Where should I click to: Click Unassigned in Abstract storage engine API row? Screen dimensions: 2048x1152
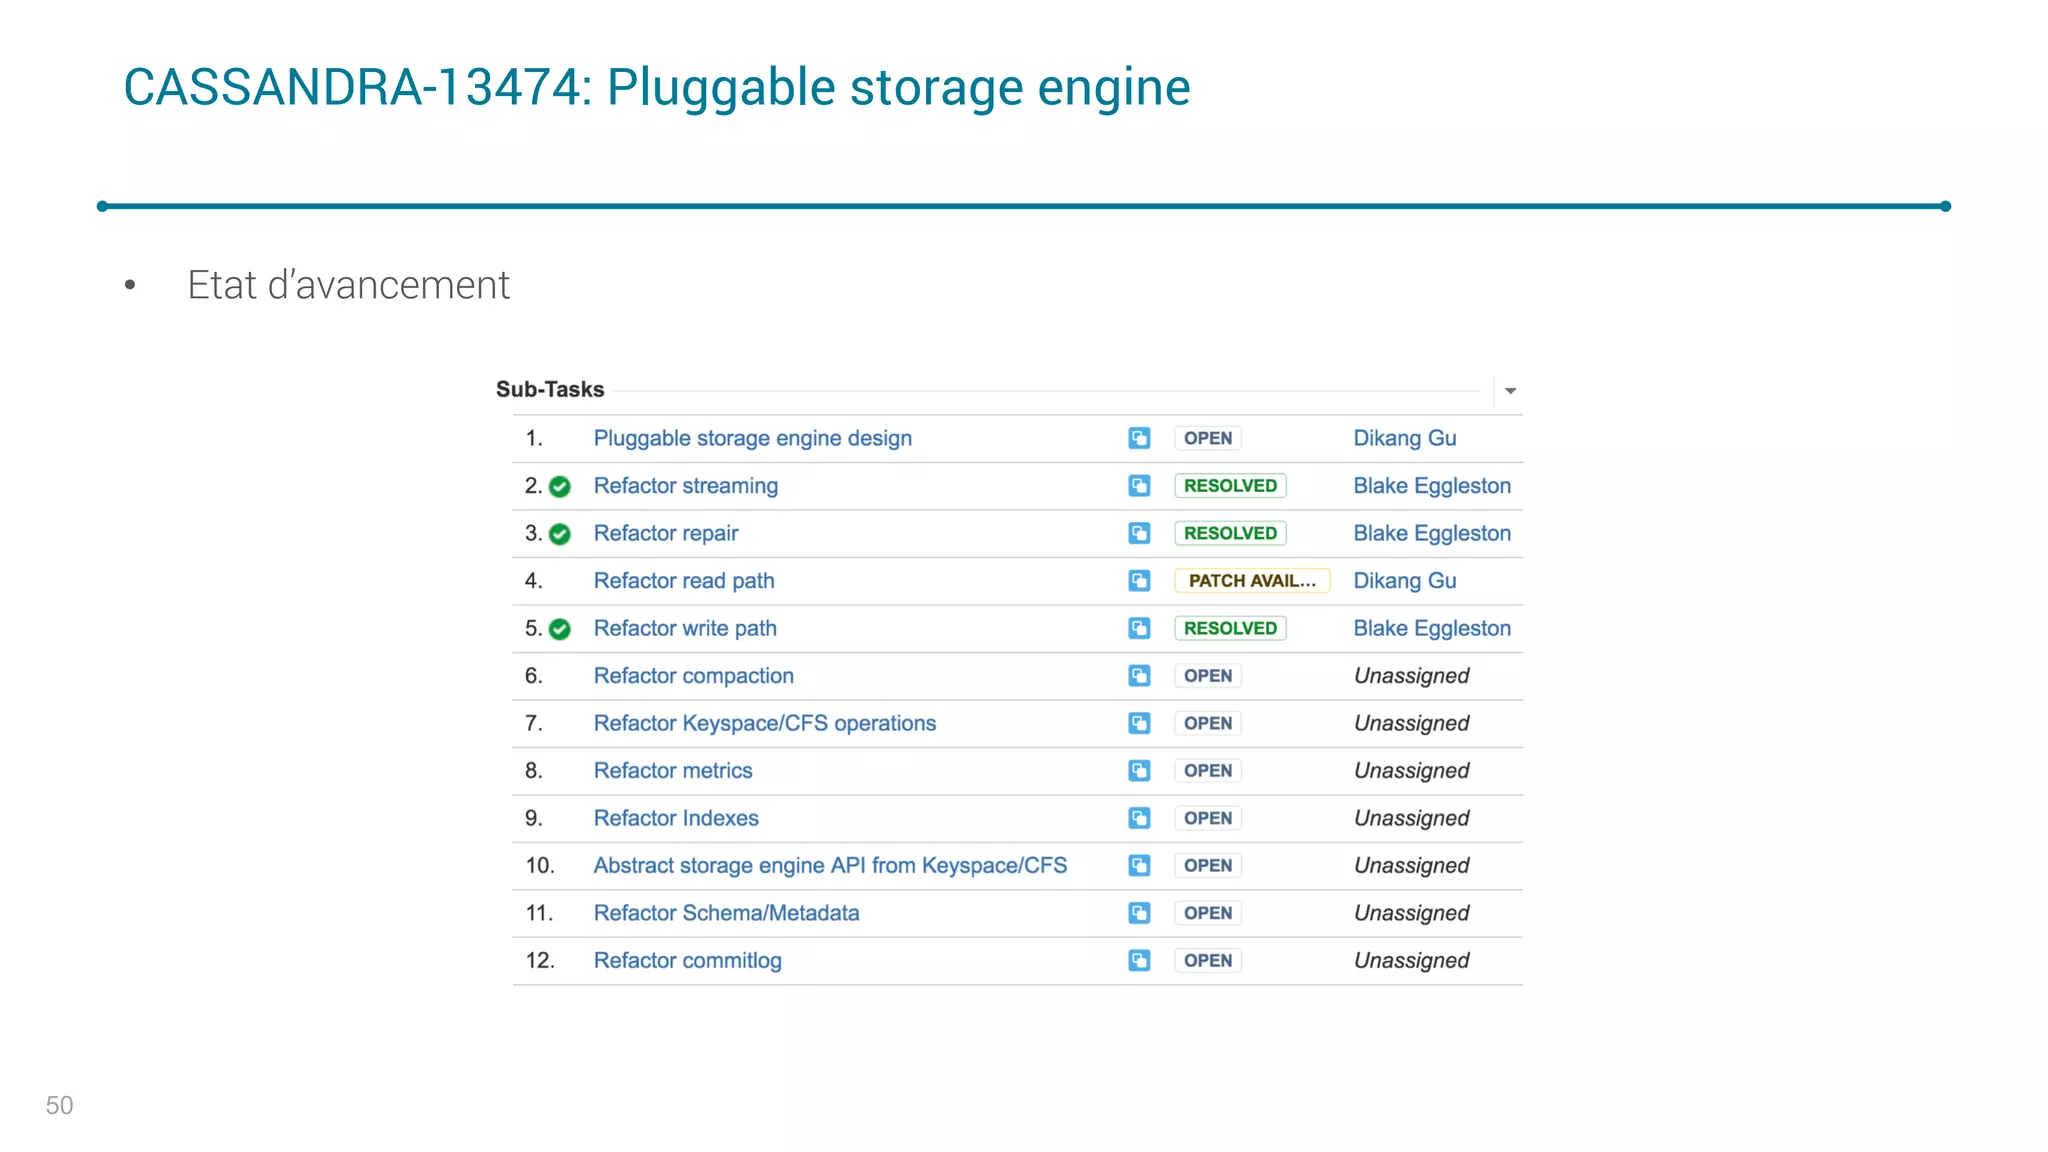click(x=1411, y=866)
